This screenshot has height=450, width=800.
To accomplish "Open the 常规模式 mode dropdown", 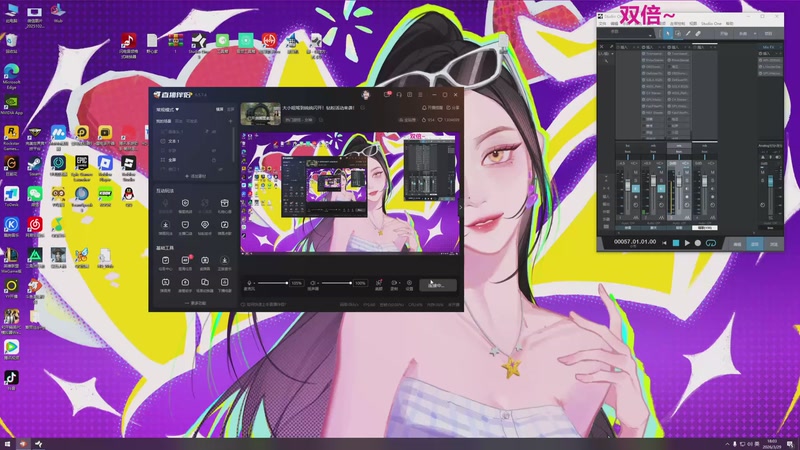I will point(167,109).
